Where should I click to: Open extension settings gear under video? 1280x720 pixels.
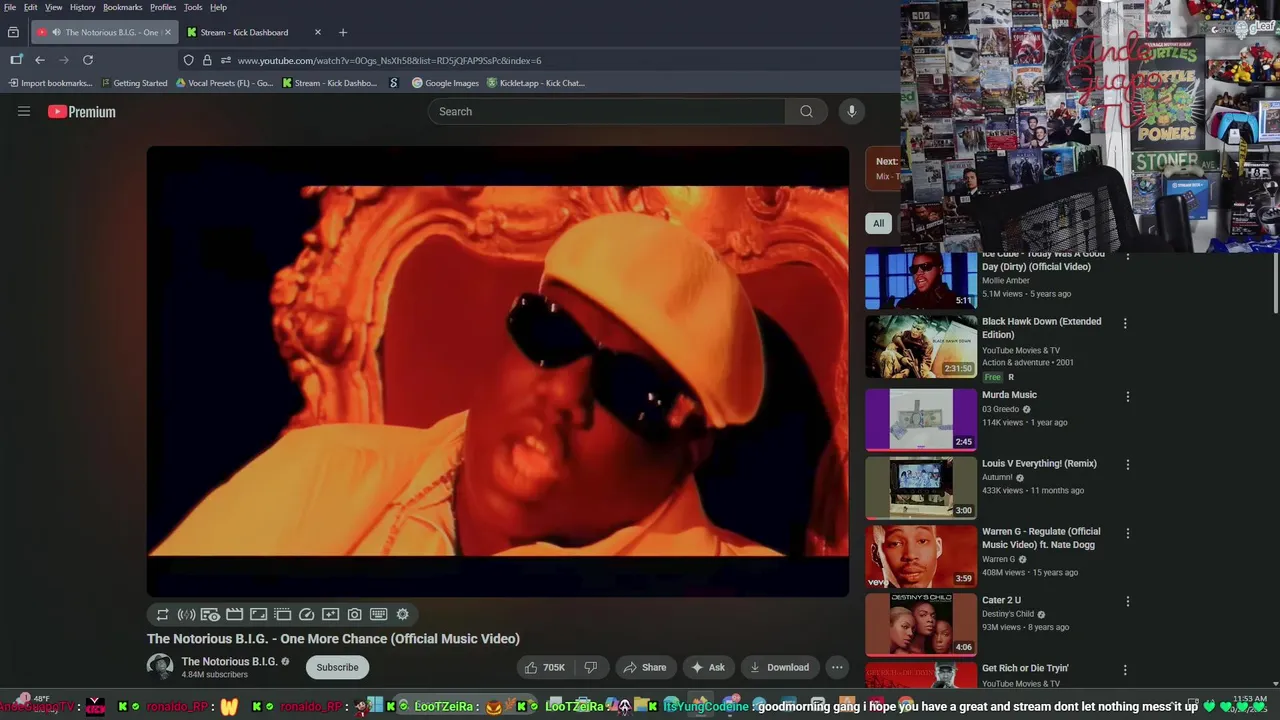click(402, 614)
